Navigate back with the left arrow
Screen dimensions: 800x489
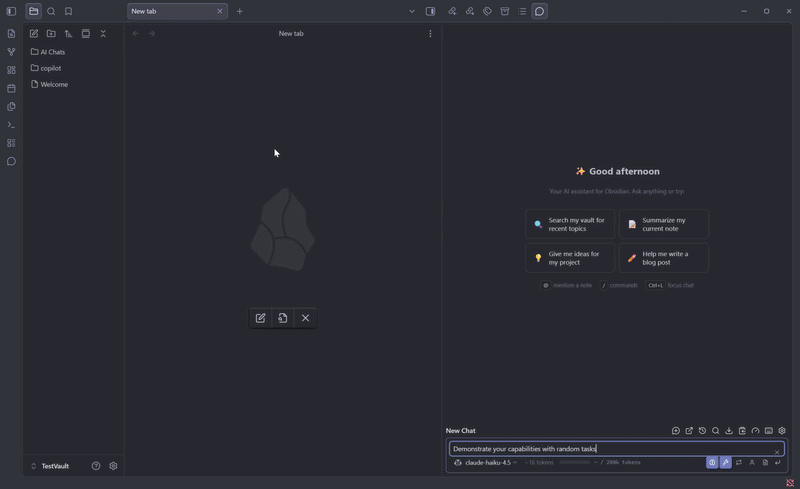(136, 34)
